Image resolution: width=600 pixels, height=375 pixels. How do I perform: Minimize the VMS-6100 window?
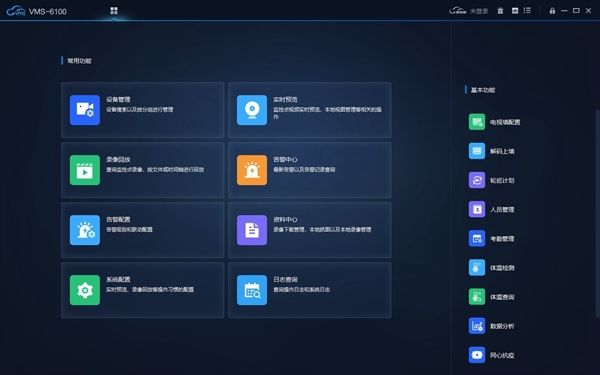[x=564, y=11]
